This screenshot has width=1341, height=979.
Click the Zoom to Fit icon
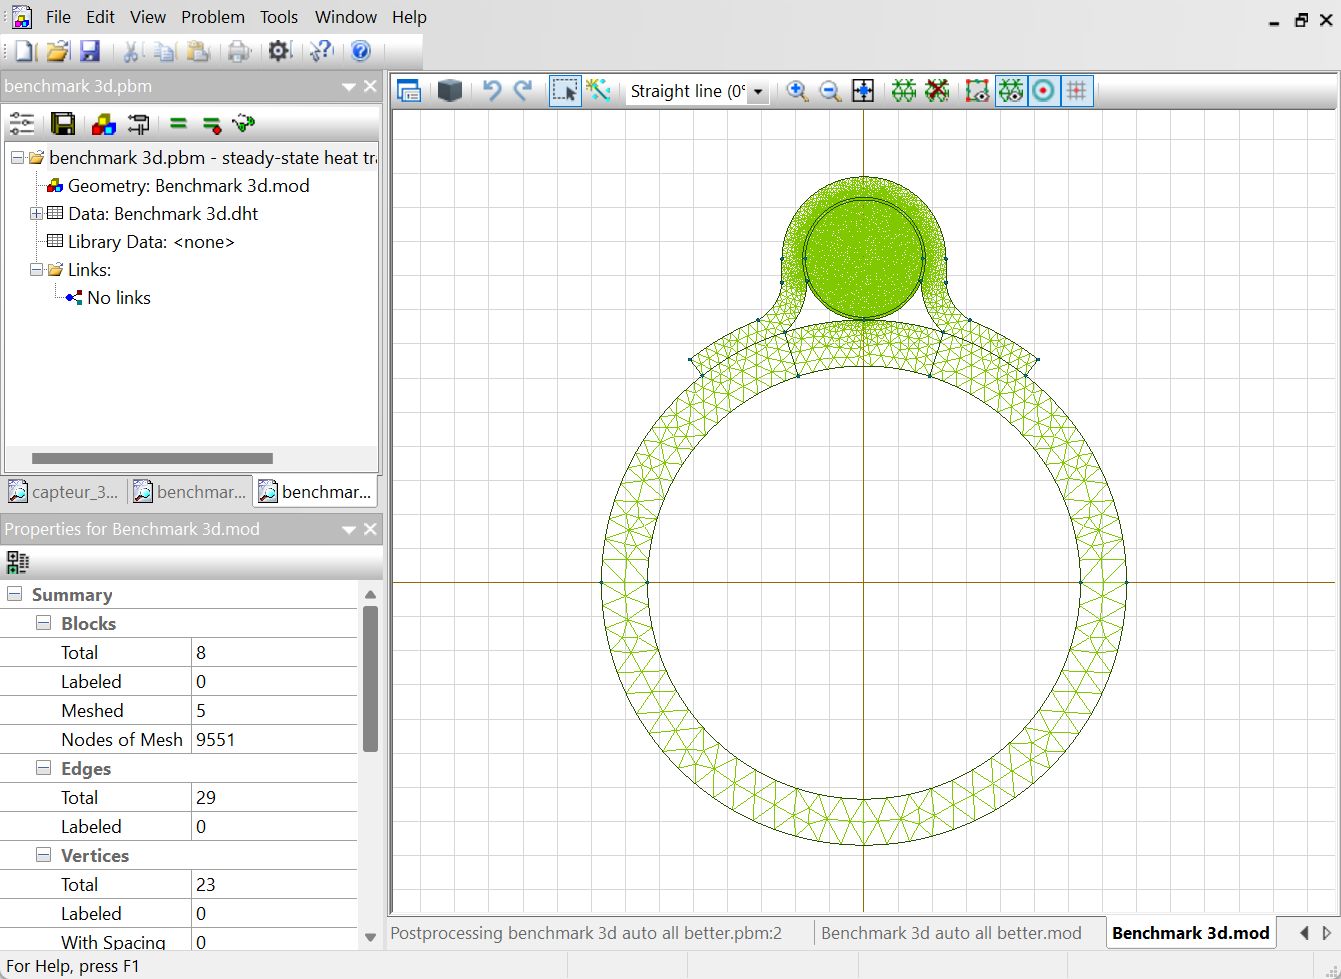click(863, 91)
